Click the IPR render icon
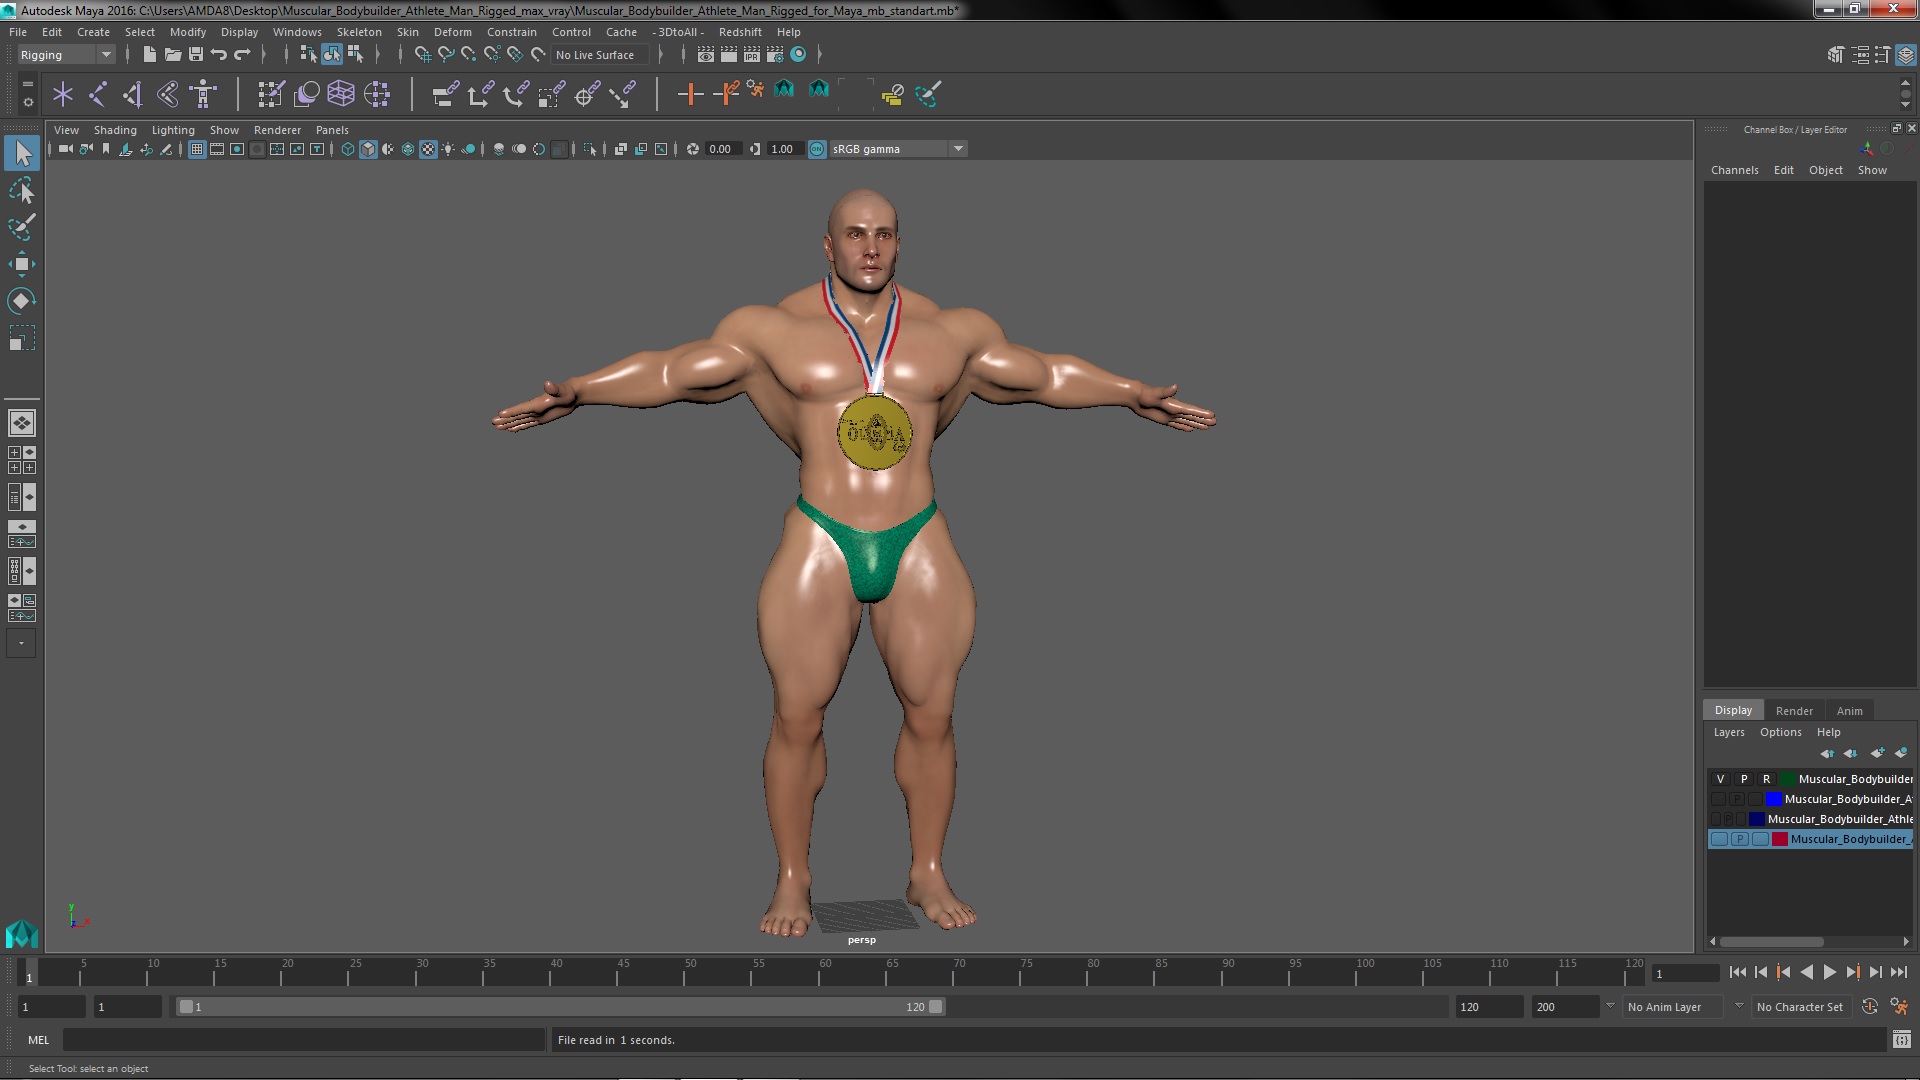Screen dimensions: 1920x1080 [x=752, y=54]
